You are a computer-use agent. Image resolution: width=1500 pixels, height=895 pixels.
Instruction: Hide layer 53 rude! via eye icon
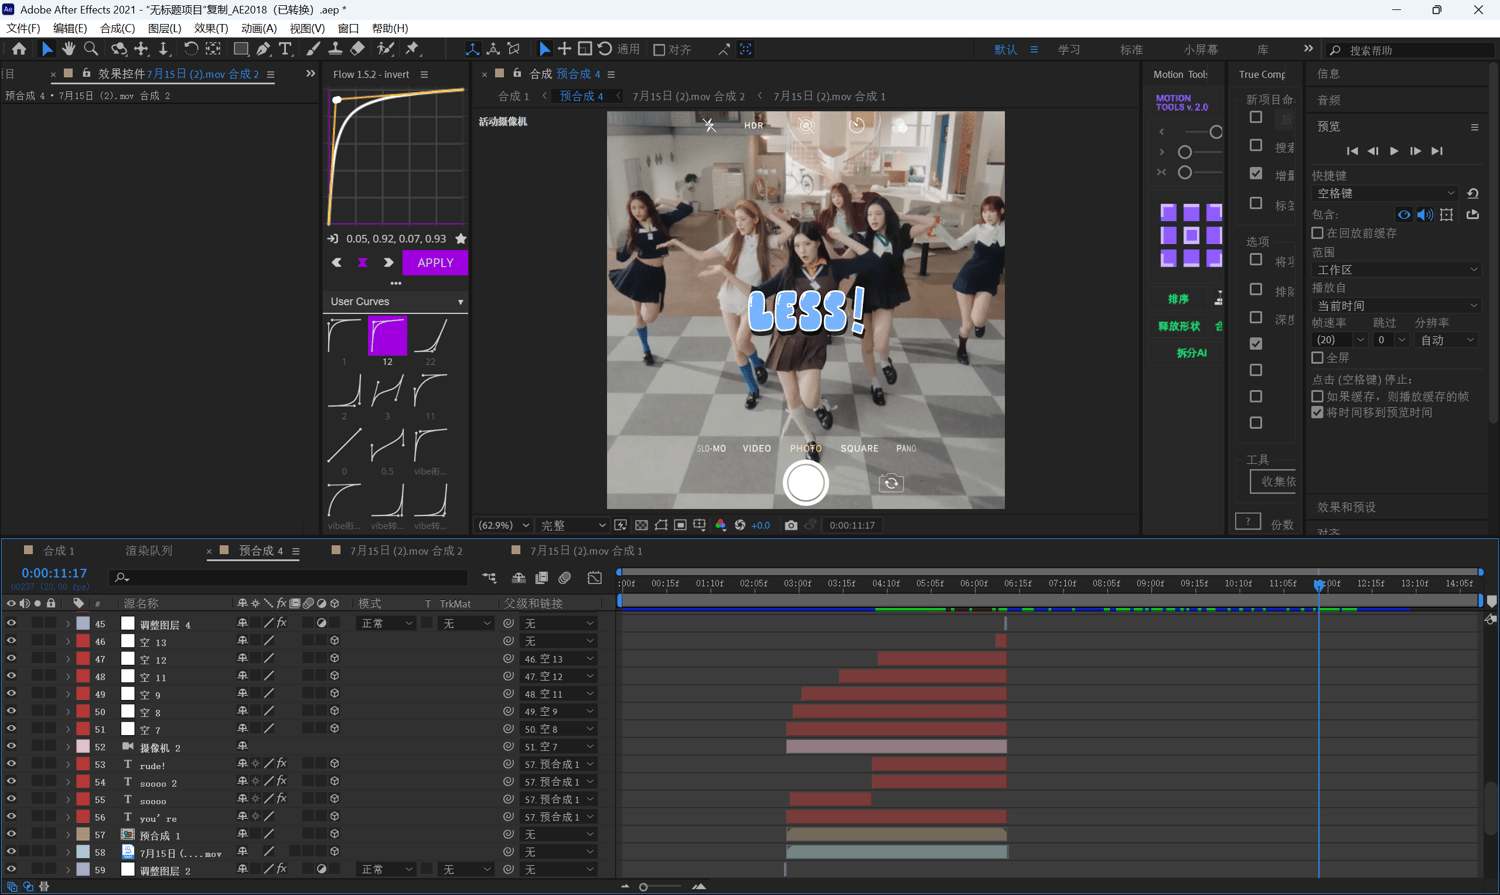tap(11, 764)
